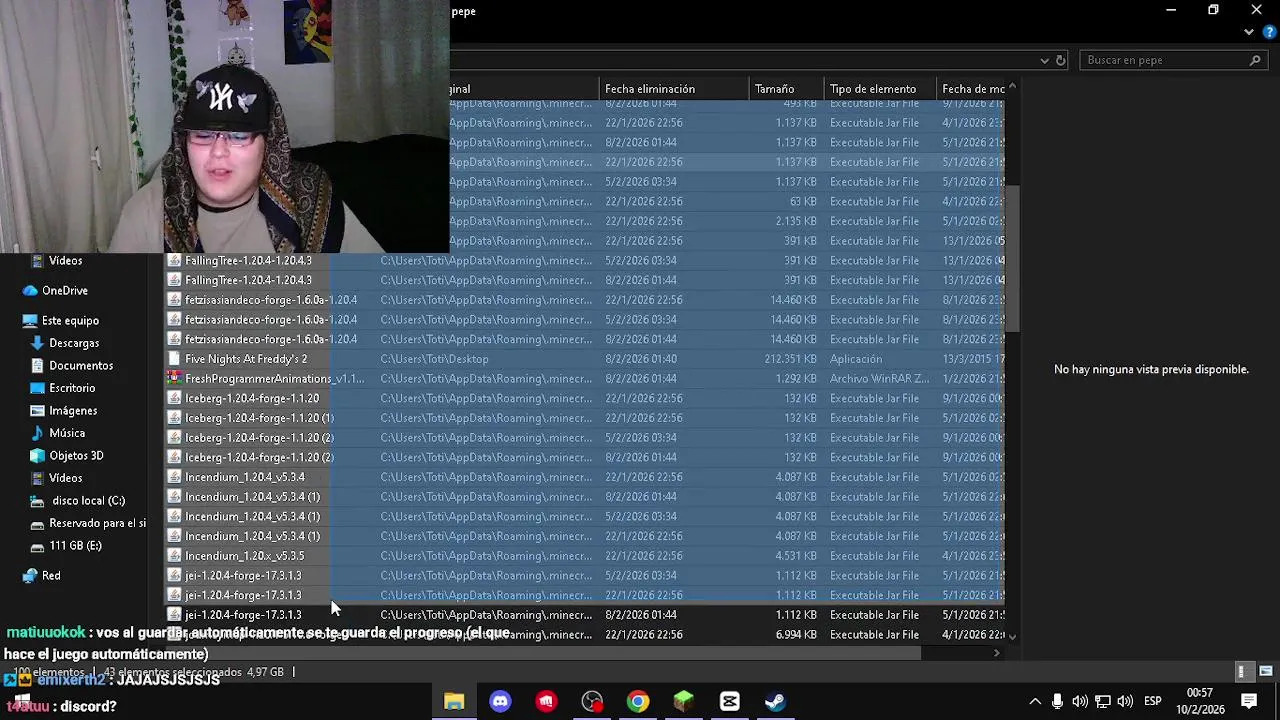
Task: Switch to large icons view layout
Action: (x=1265, y=672)
